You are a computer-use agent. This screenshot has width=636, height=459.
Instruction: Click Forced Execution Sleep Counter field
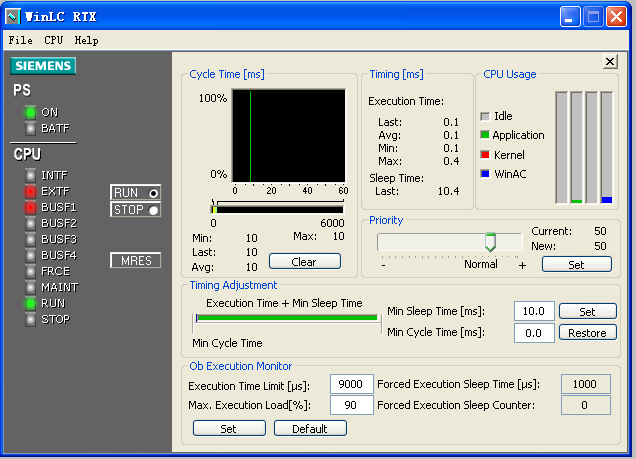coord(586,405)
